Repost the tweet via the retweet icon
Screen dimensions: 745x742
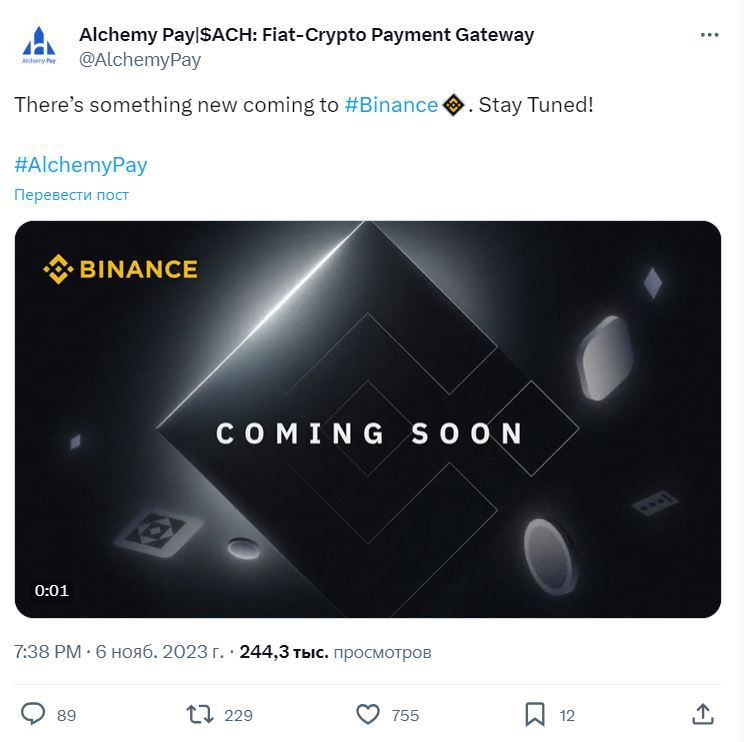200,714
